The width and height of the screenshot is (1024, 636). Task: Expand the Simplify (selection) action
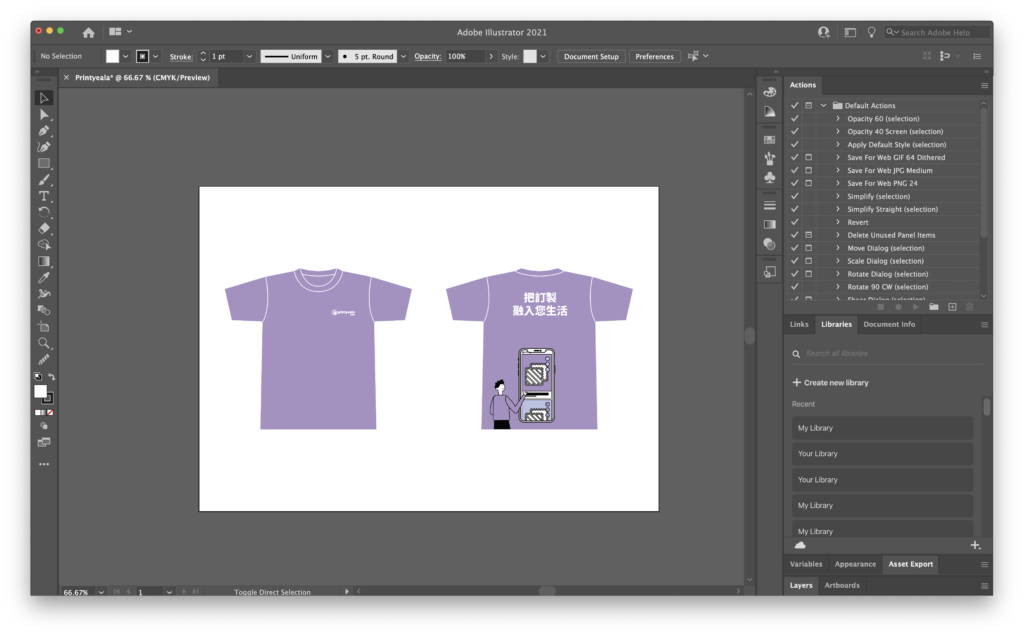838,196
